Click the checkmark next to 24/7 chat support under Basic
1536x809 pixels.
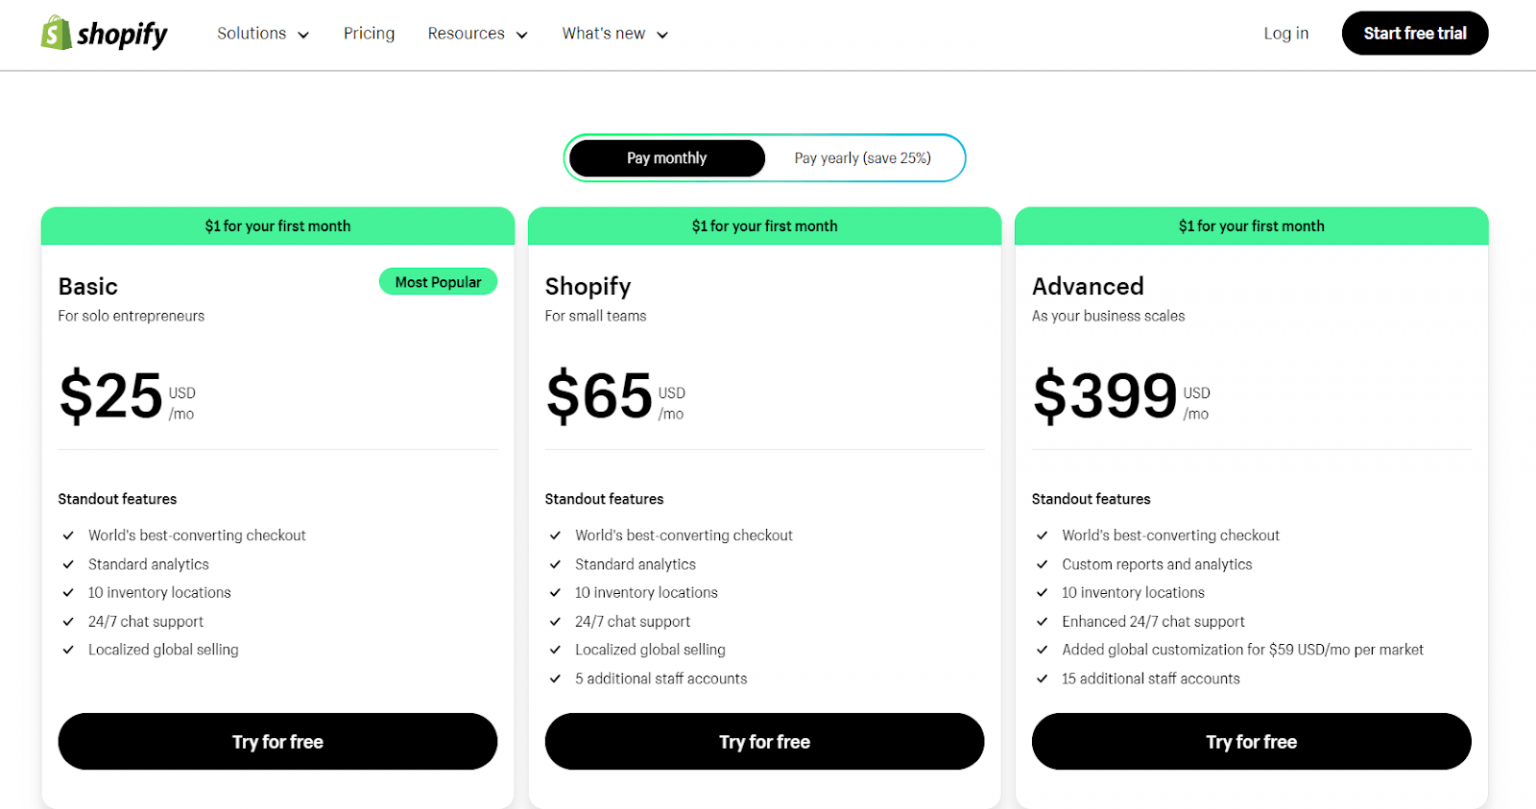[68, 621]
